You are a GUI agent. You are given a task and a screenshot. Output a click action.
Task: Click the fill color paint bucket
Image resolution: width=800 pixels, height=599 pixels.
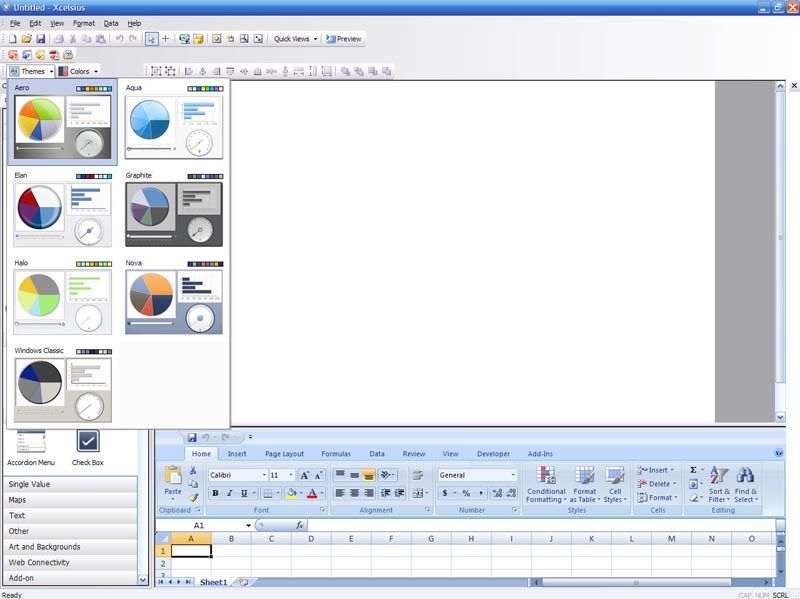[x=291, y=493]
